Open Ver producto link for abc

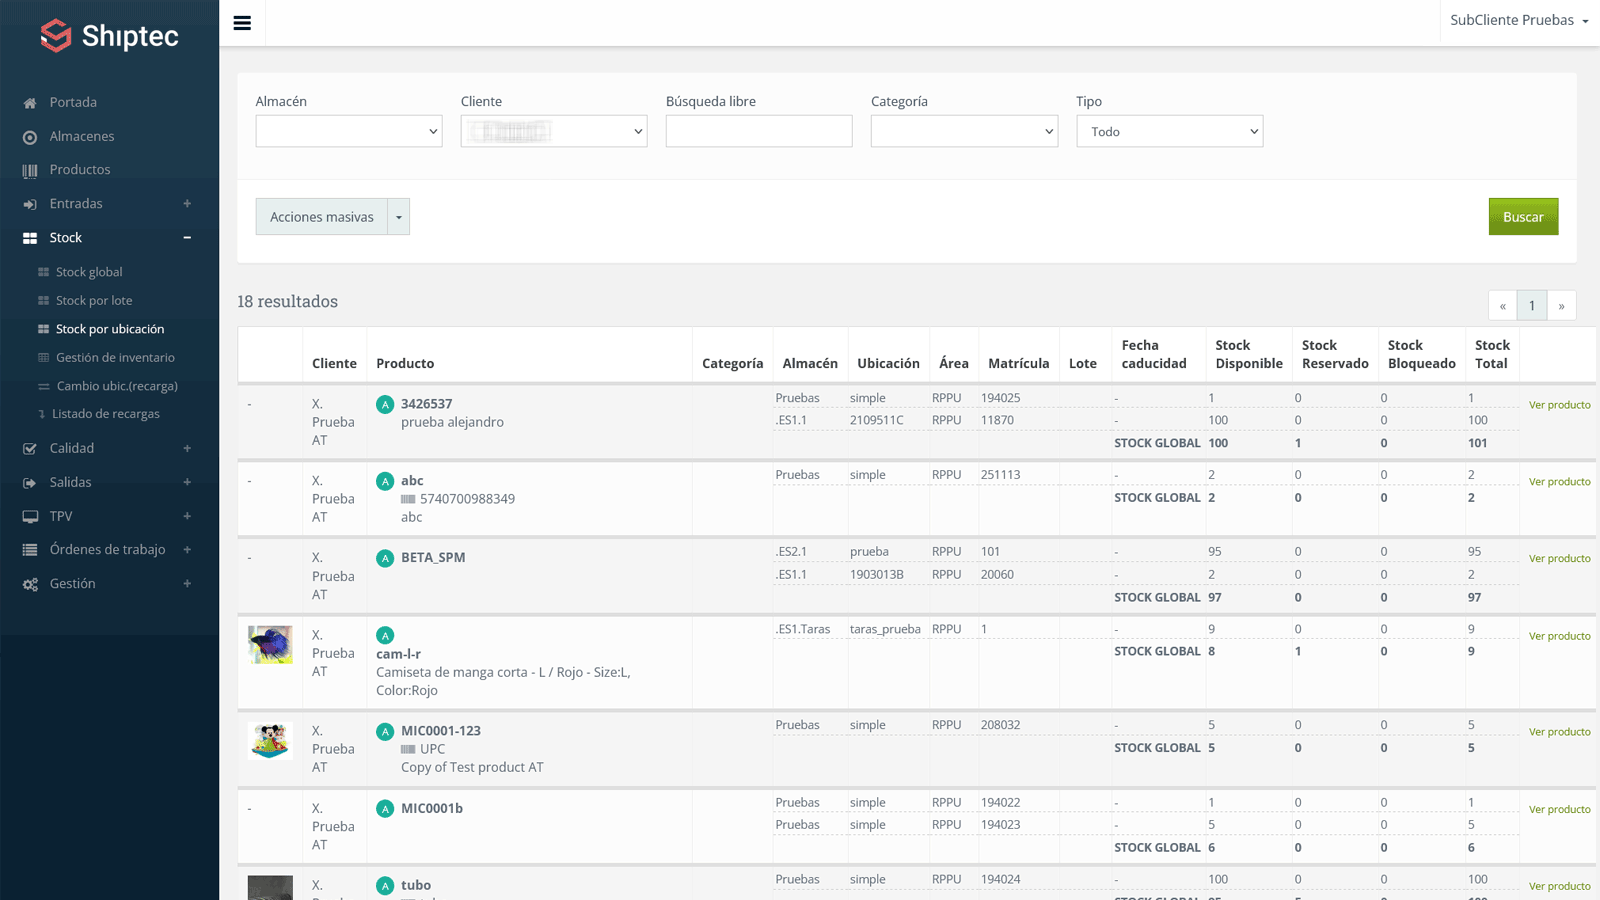click(1559, 482)
